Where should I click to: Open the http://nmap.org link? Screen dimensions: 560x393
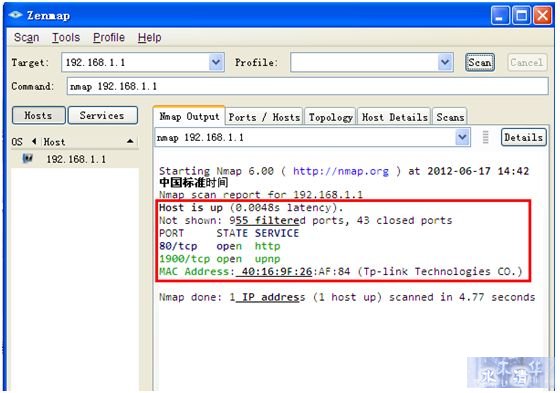coord(340,171)
